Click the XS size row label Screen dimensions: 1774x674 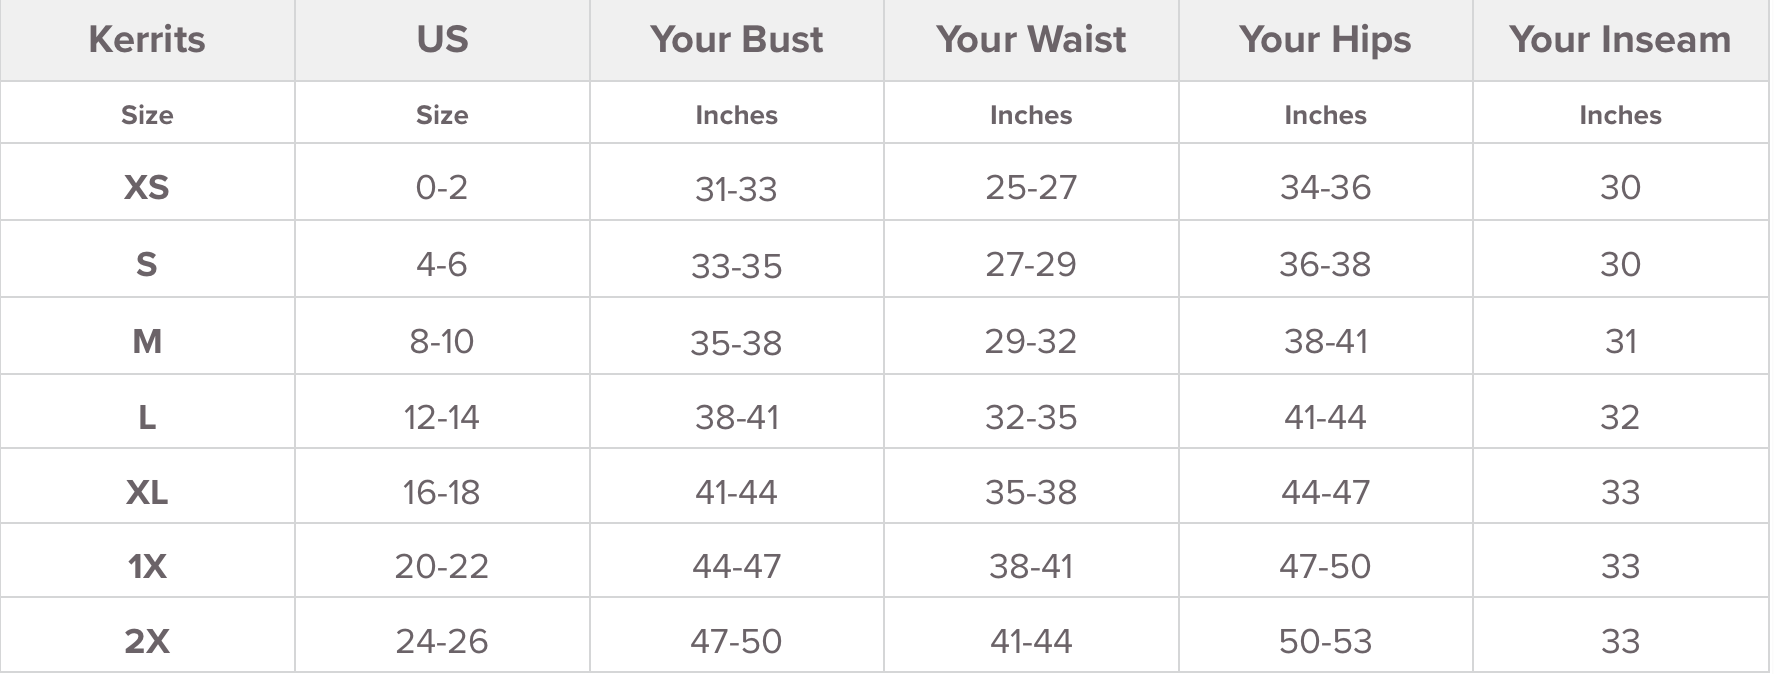click(147, 187)
